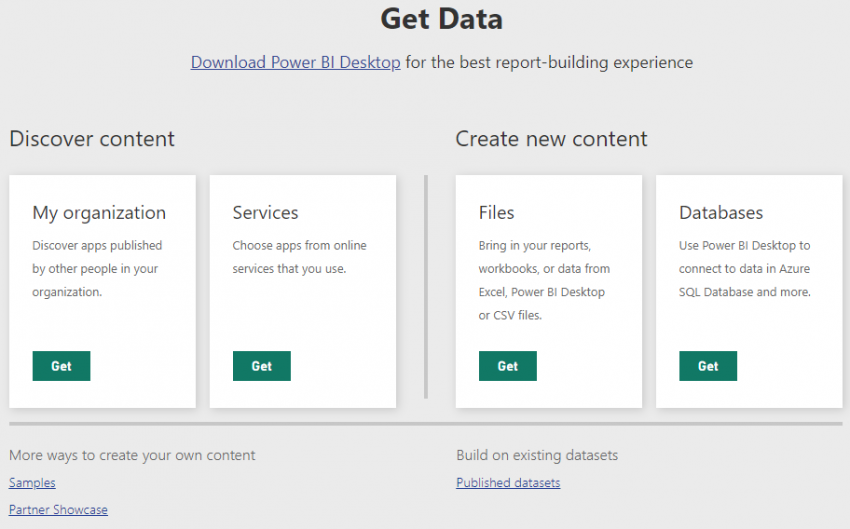Click the Get Data page heading
Viewport: 850px width, 529px height.
coord(442,19)
